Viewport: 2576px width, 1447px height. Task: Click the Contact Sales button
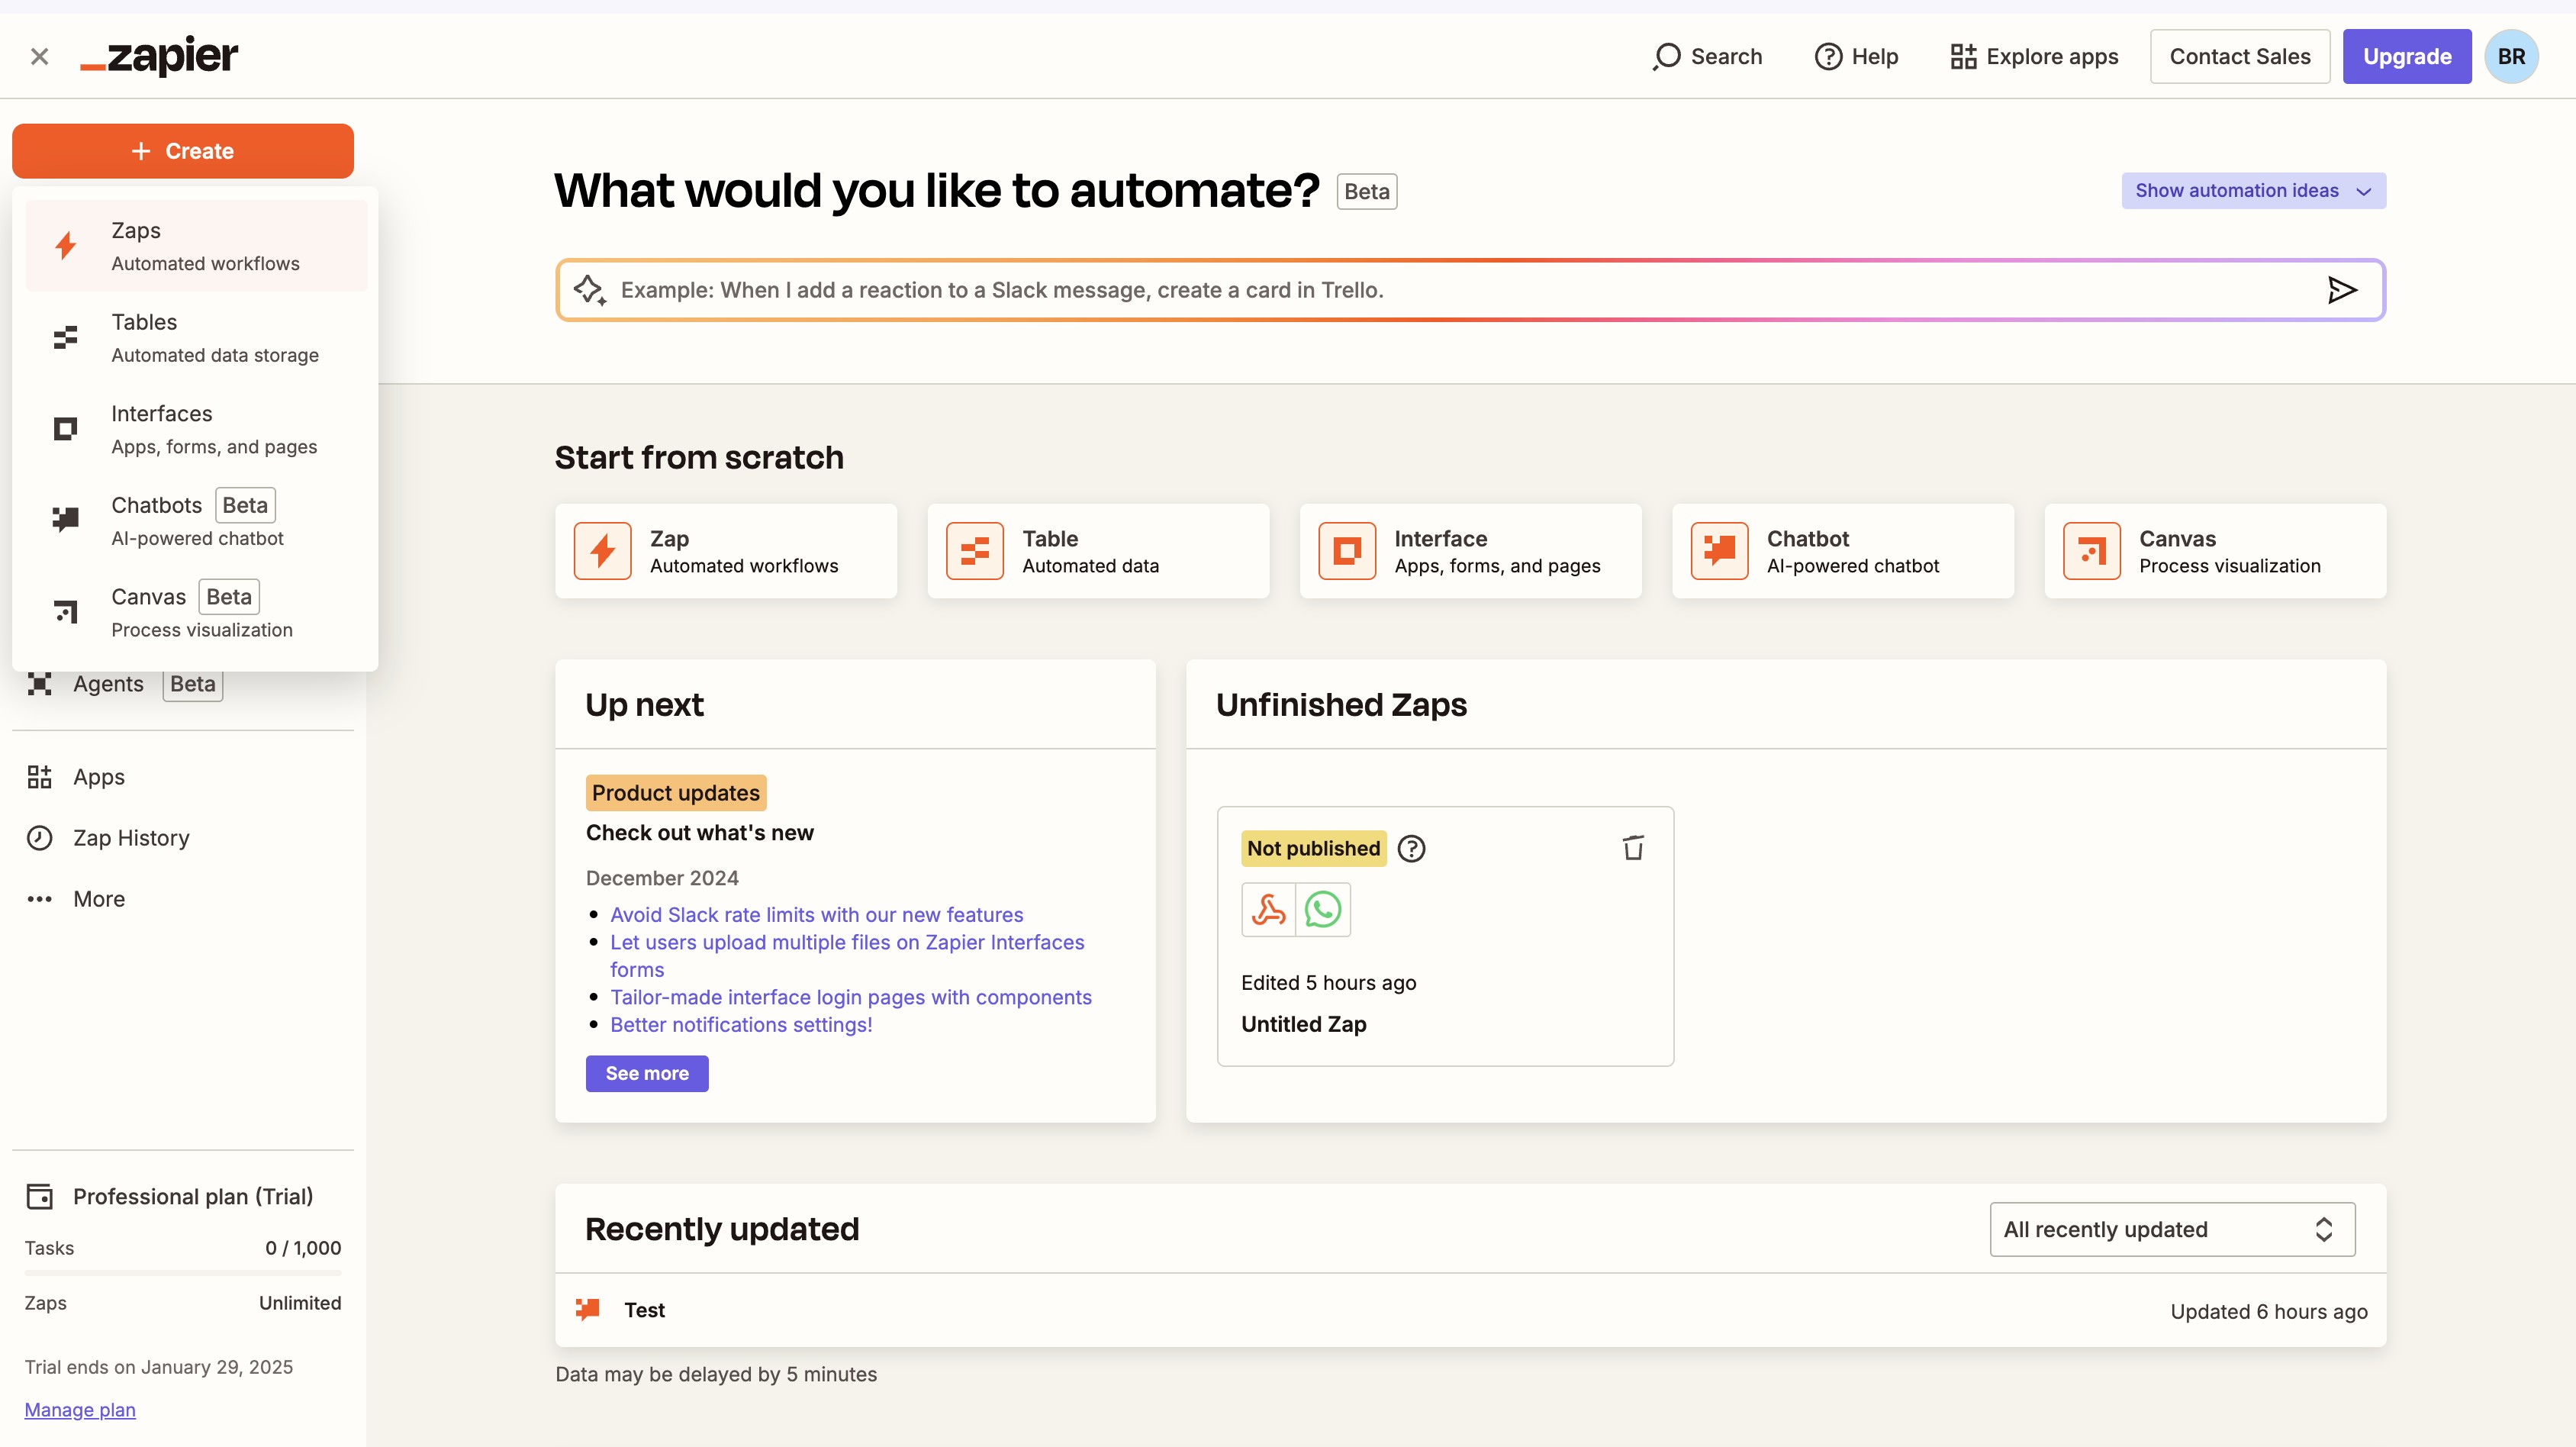click(x=2240, y=57)
